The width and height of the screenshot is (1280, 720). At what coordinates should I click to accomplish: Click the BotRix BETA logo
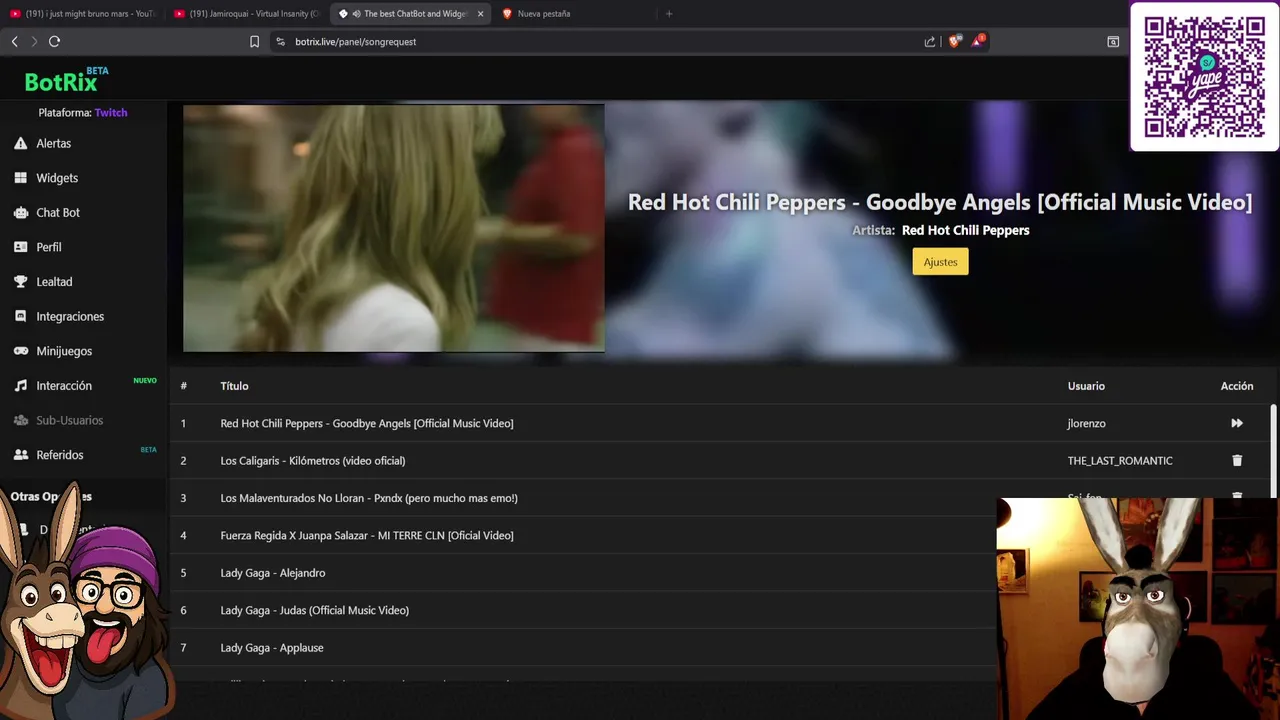tap(66, 80)
